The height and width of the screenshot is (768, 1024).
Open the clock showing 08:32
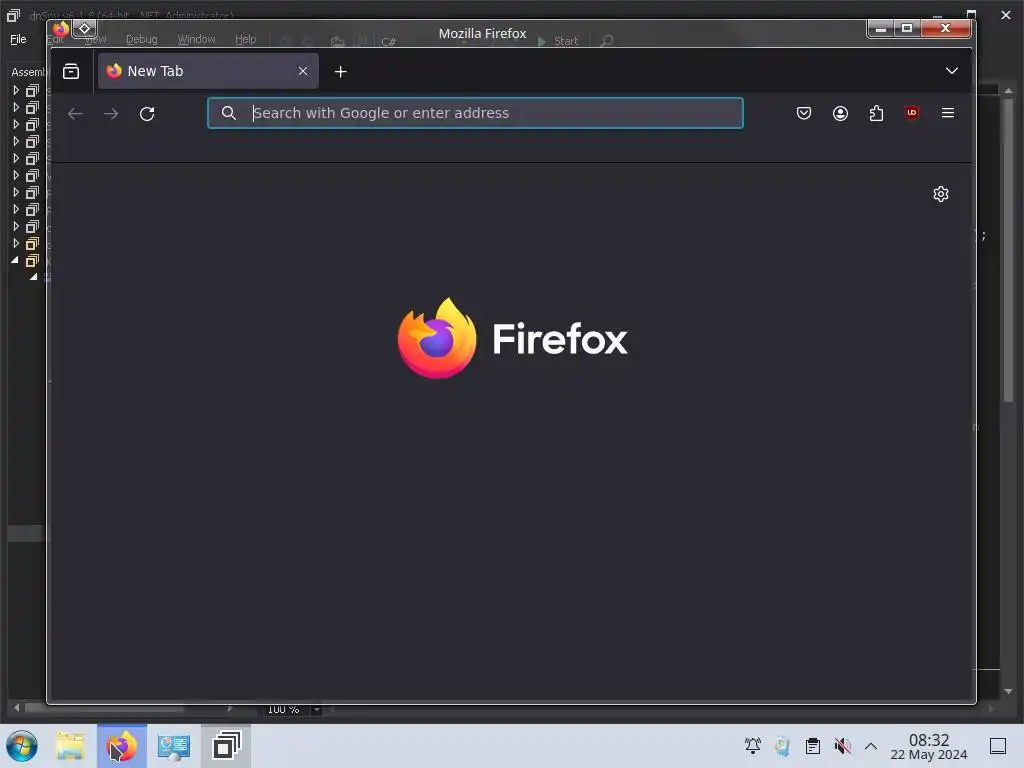pos(929,746)
